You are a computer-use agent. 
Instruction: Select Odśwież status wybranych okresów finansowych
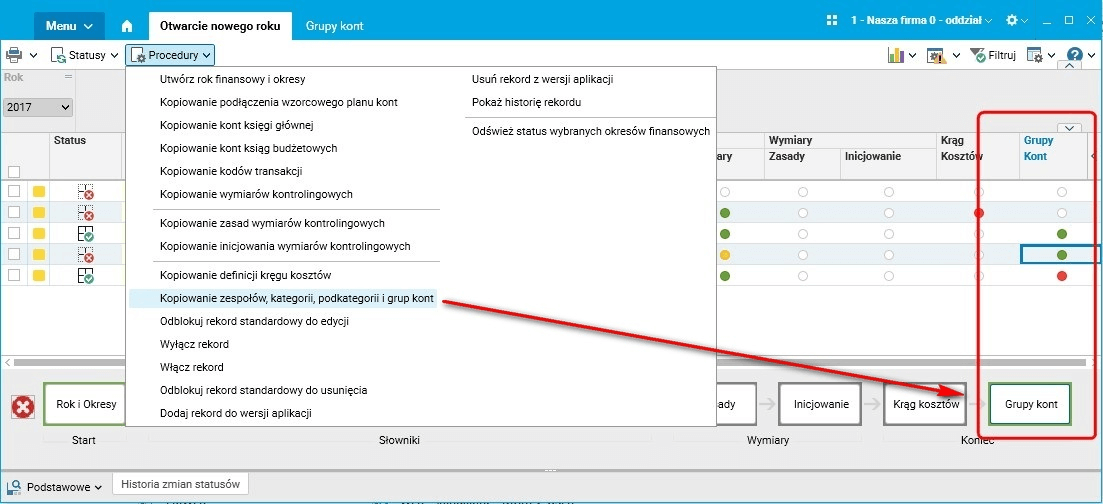[591, 131]
